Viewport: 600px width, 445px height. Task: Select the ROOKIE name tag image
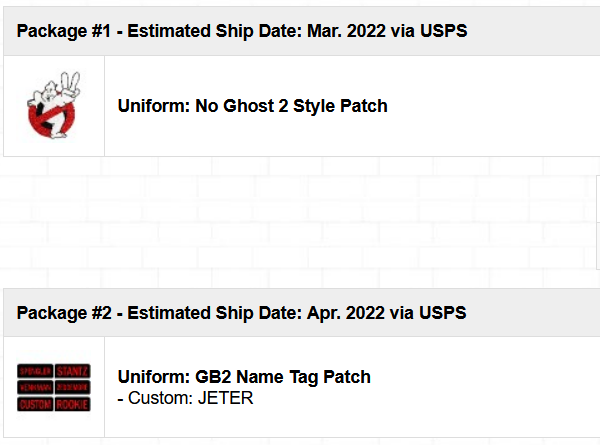73,404
